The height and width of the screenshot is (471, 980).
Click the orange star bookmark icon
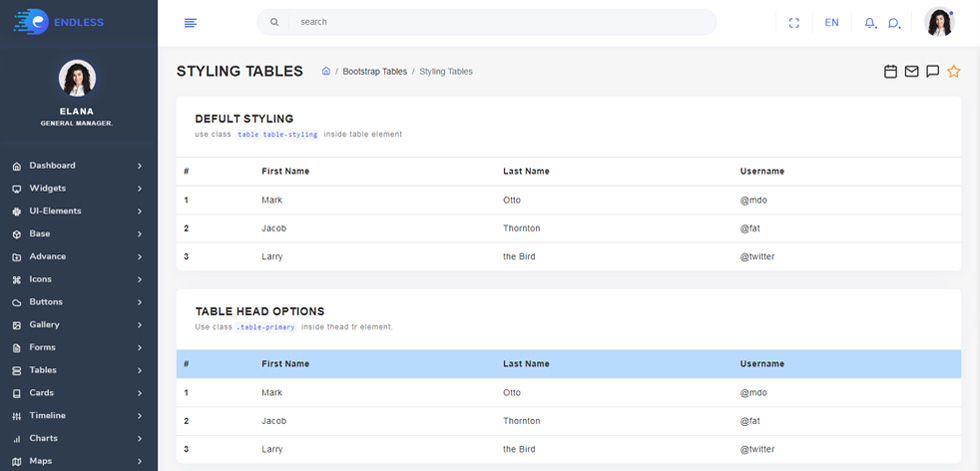point(953,72)
